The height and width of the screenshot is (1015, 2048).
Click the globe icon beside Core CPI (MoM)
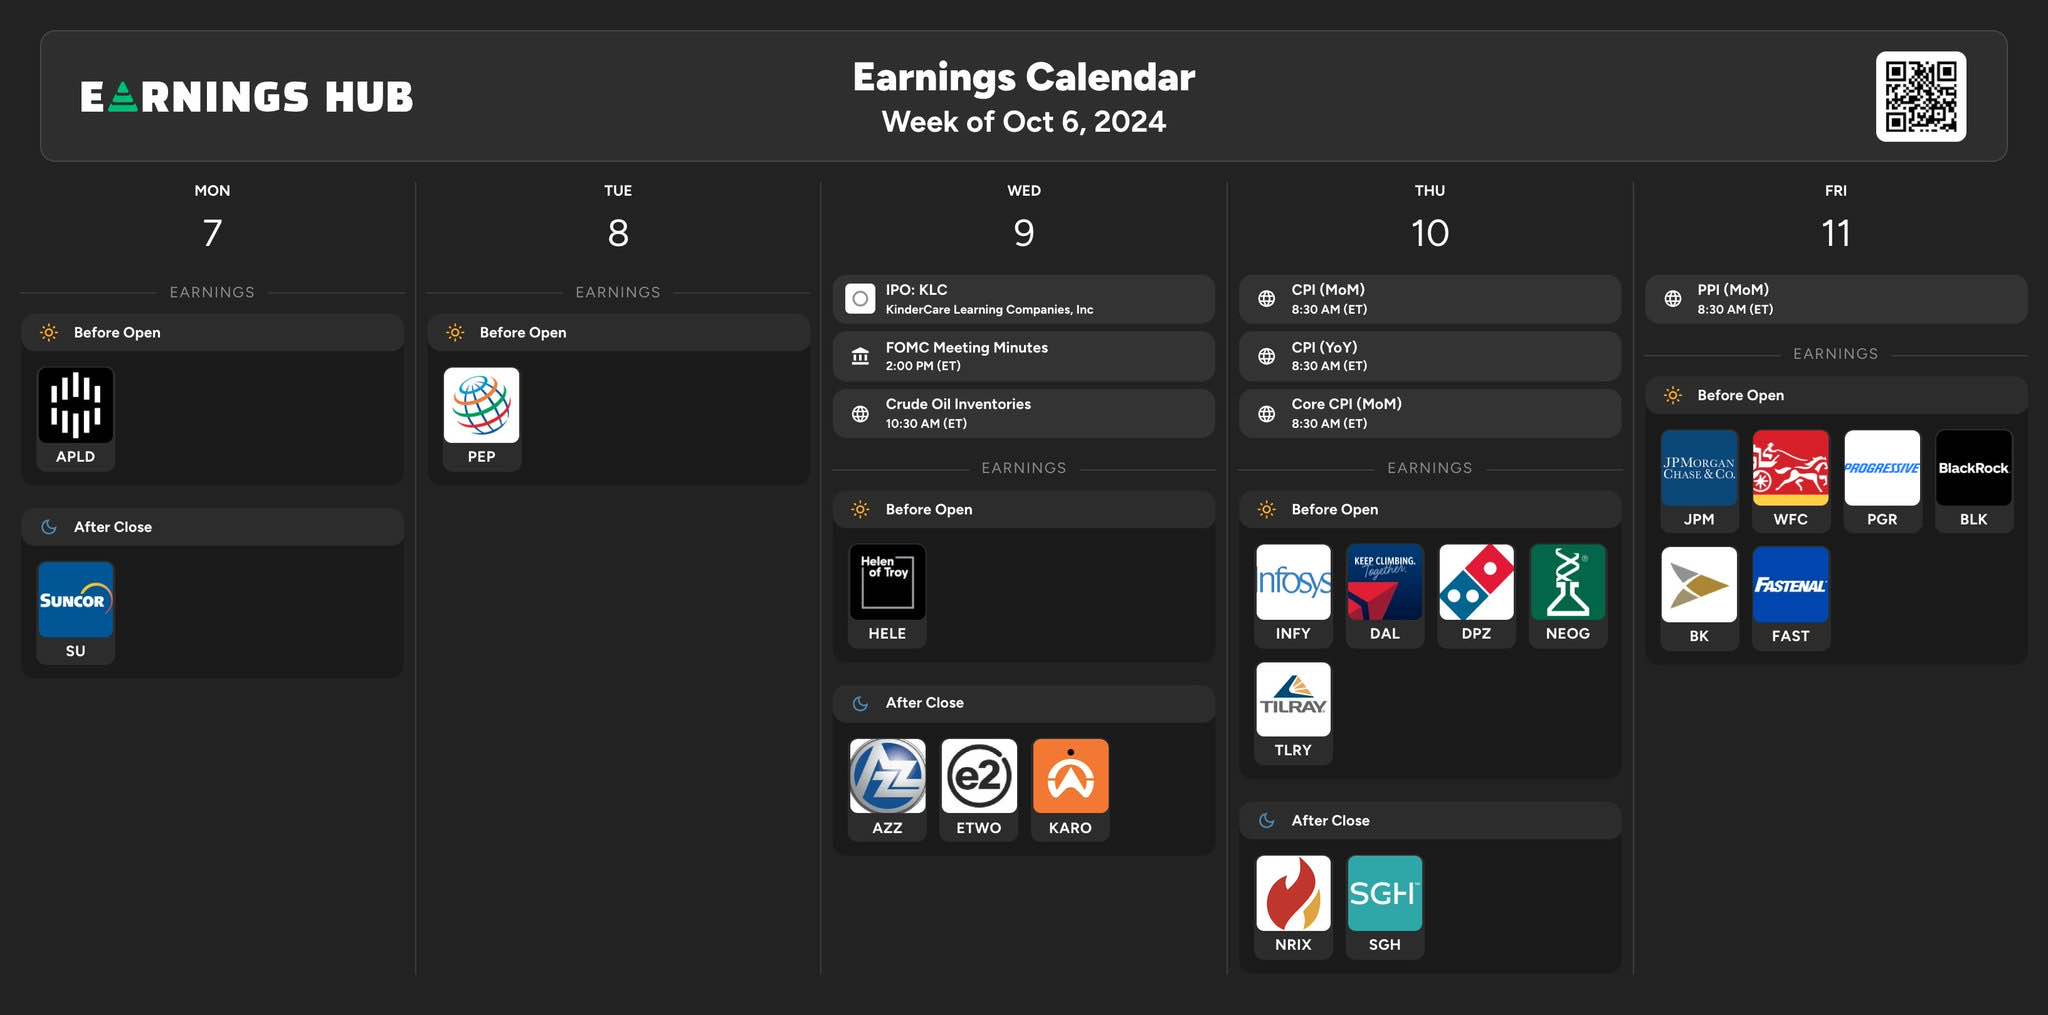tap(1266, 413)
